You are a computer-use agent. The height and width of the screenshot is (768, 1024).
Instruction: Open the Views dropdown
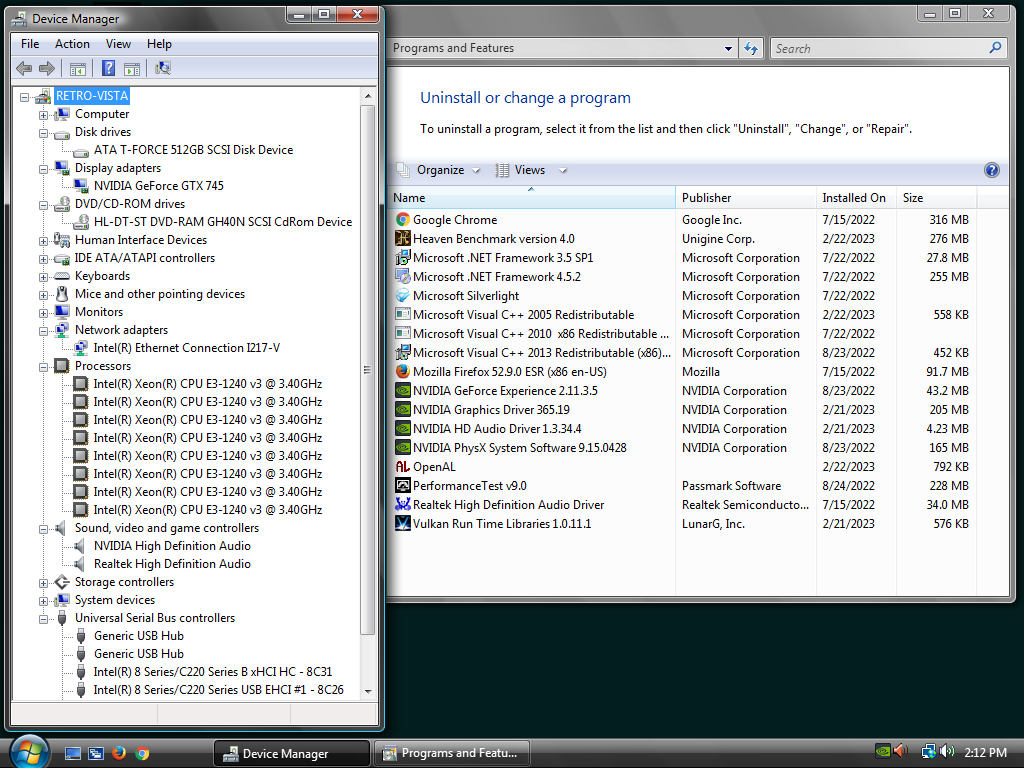pyautogui.click(x=533, y=170)
